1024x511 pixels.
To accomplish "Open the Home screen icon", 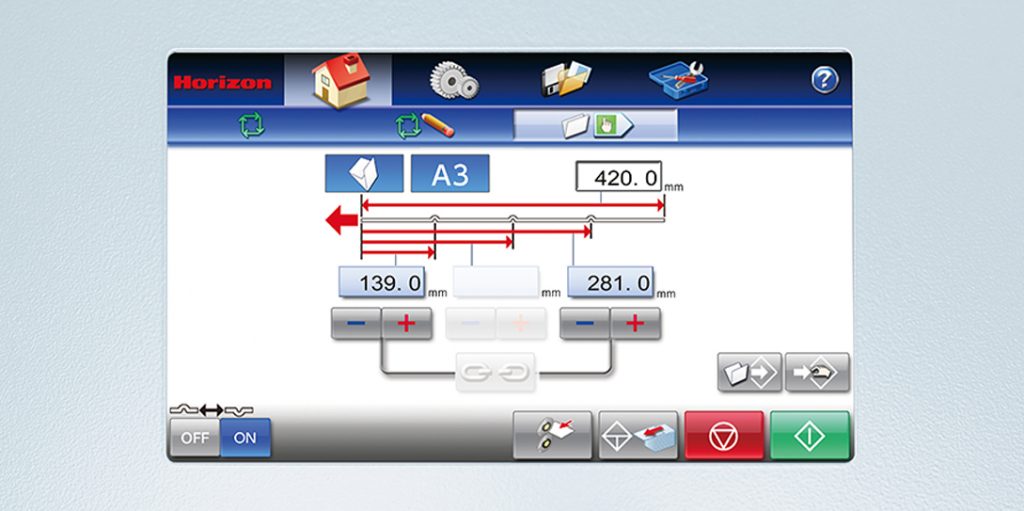I will 338,80.
